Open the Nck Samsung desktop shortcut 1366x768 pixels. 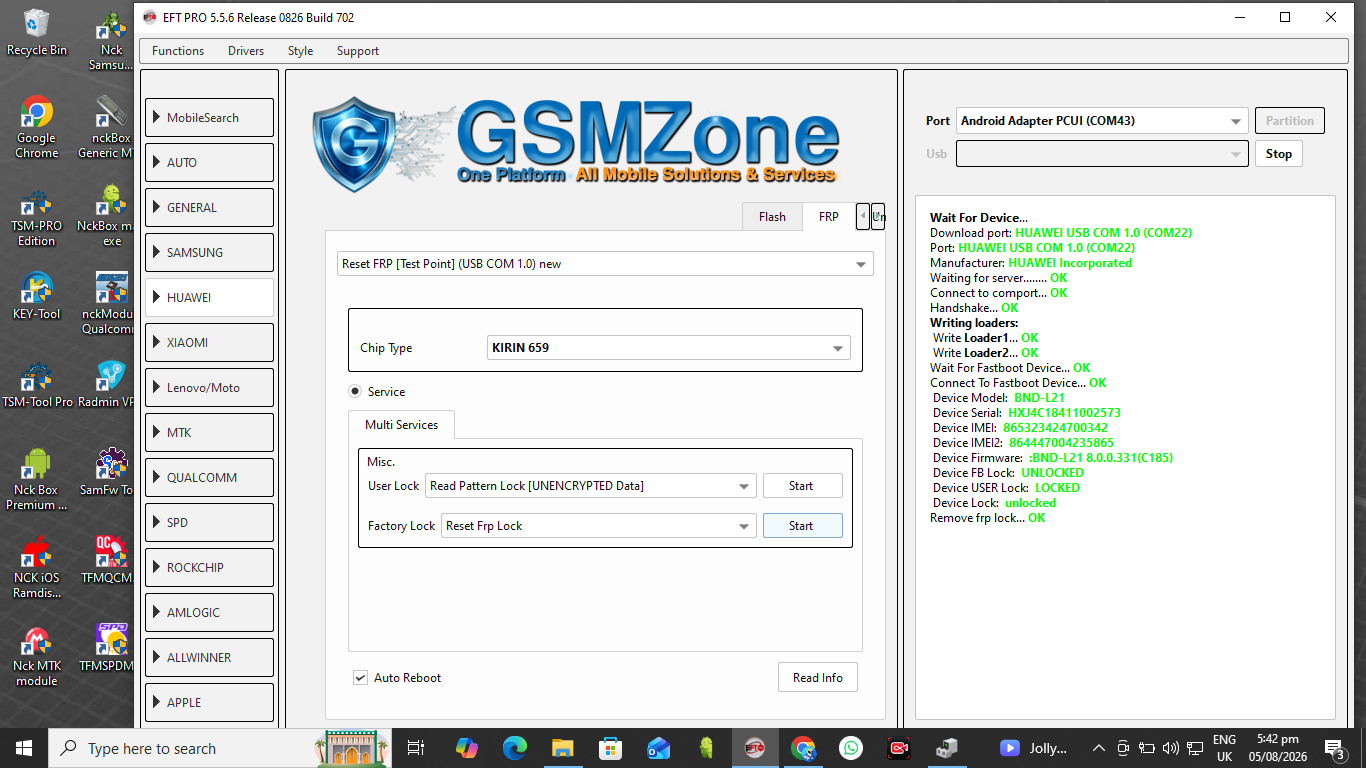[x=109, y=40]
